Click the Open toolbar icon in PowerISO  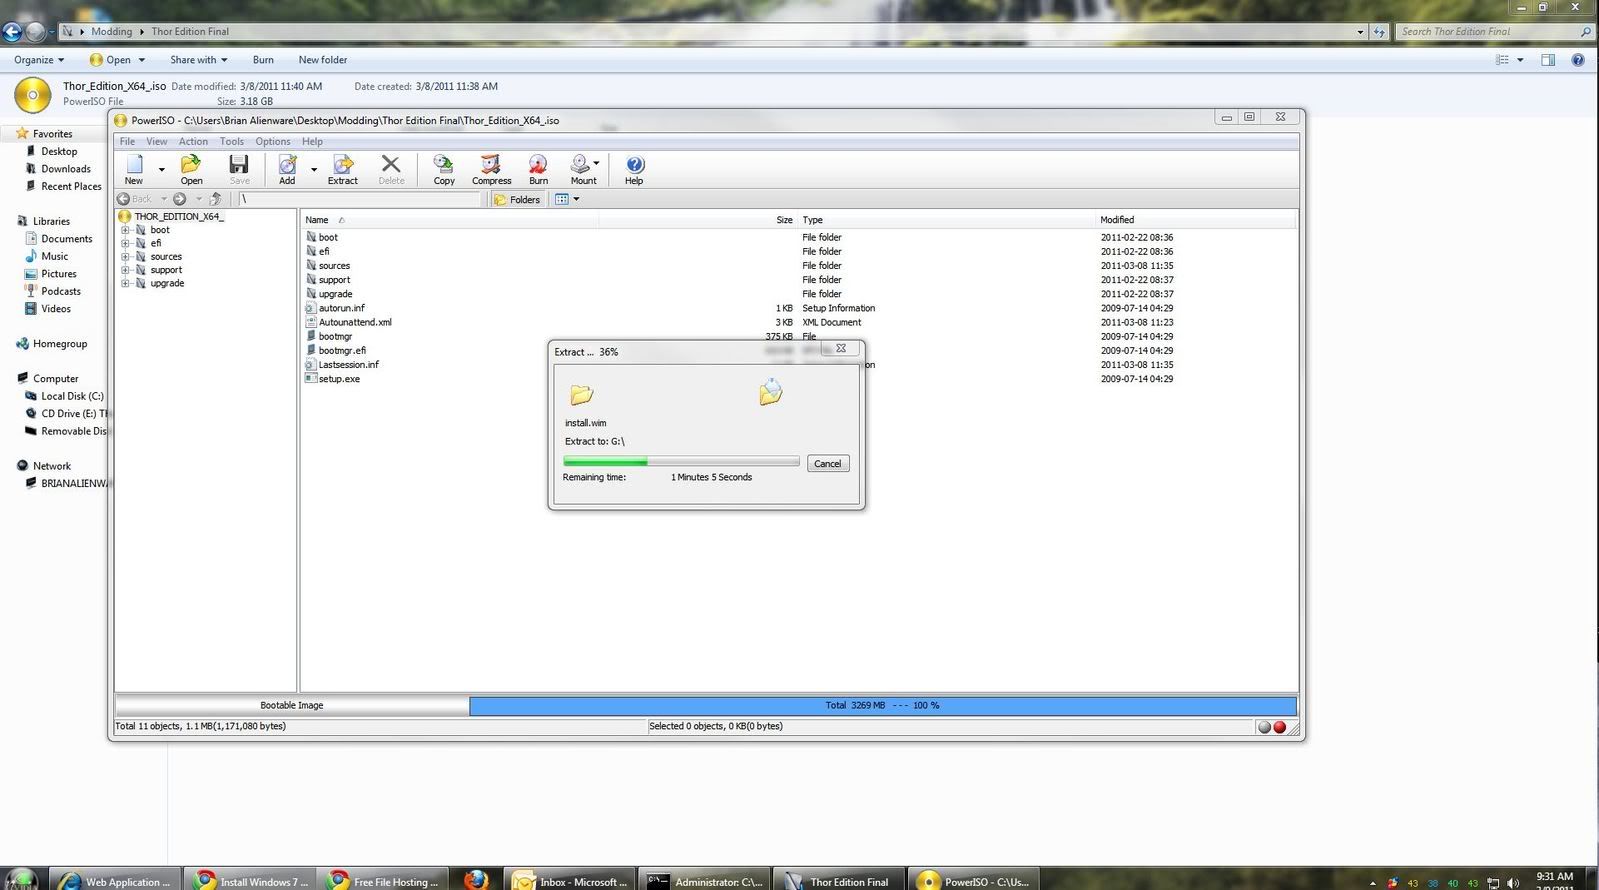point(191,168)
